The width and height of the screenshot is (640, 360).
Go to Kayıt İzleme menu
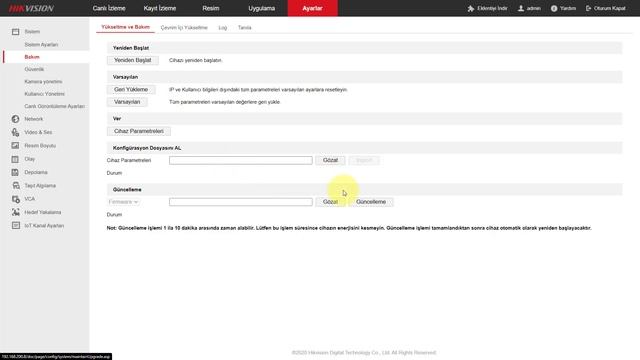pos(160,8)
